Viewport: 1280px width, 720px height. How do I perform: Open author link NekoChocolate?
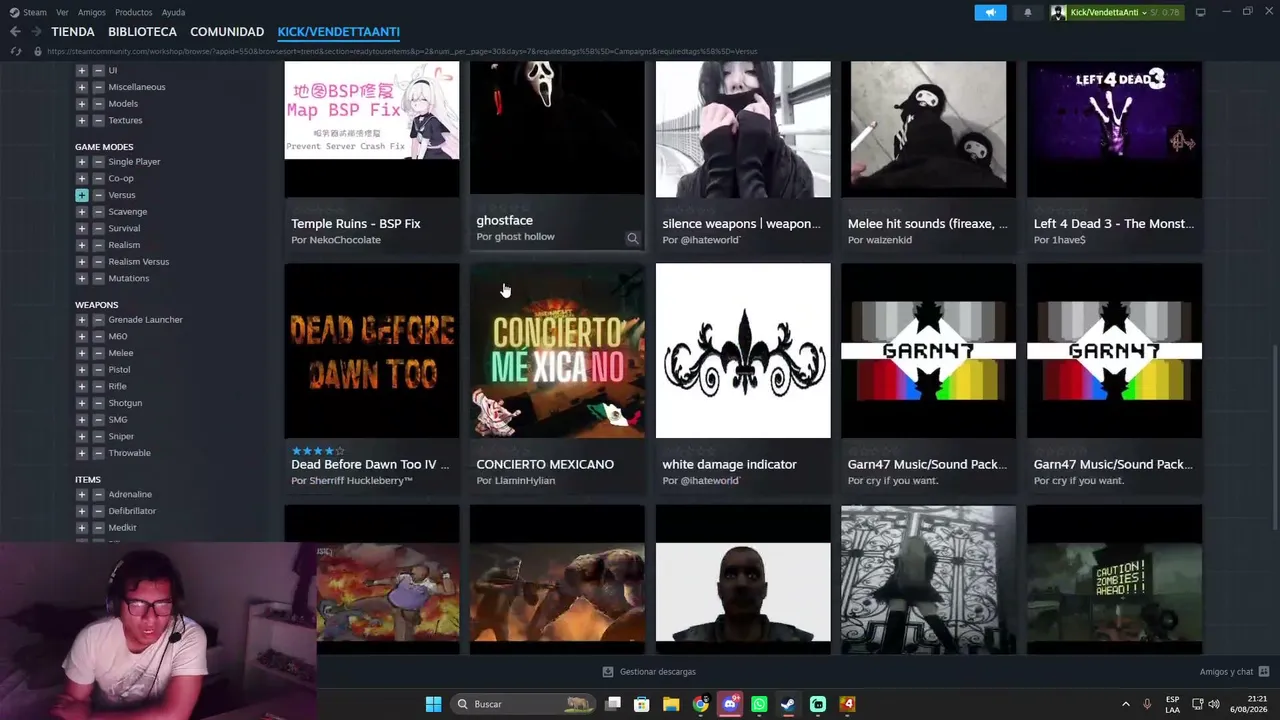[344, 240]
